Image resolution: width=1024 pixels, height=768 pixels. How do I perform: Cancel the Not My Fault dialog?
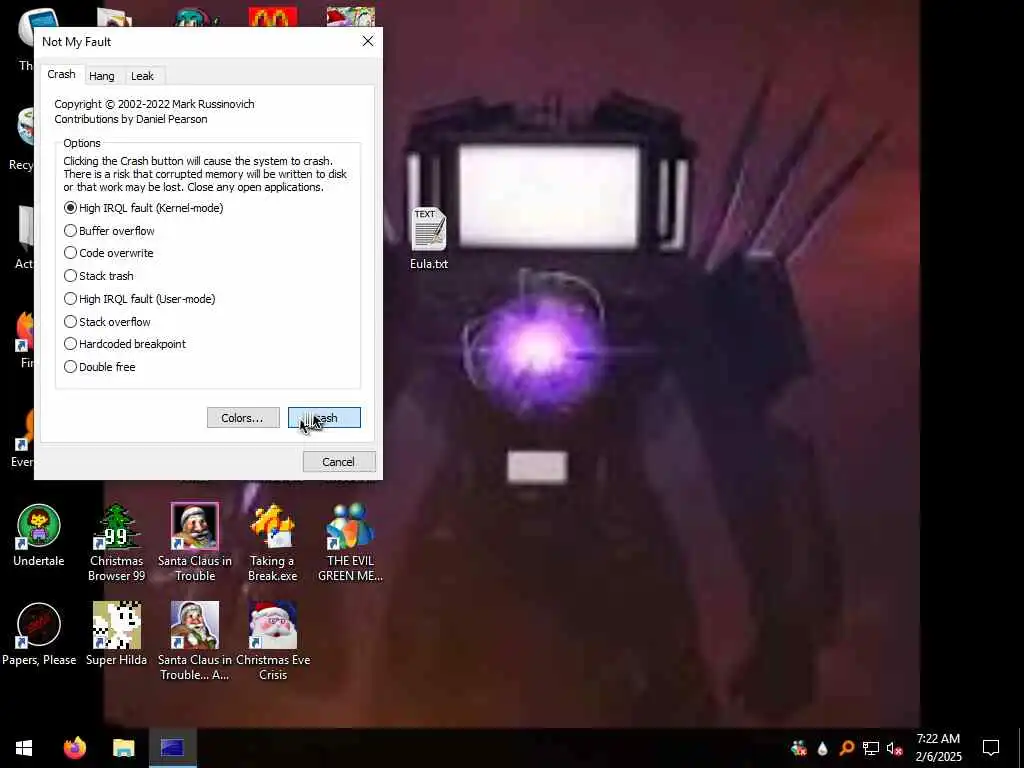[x=339, y=462]
